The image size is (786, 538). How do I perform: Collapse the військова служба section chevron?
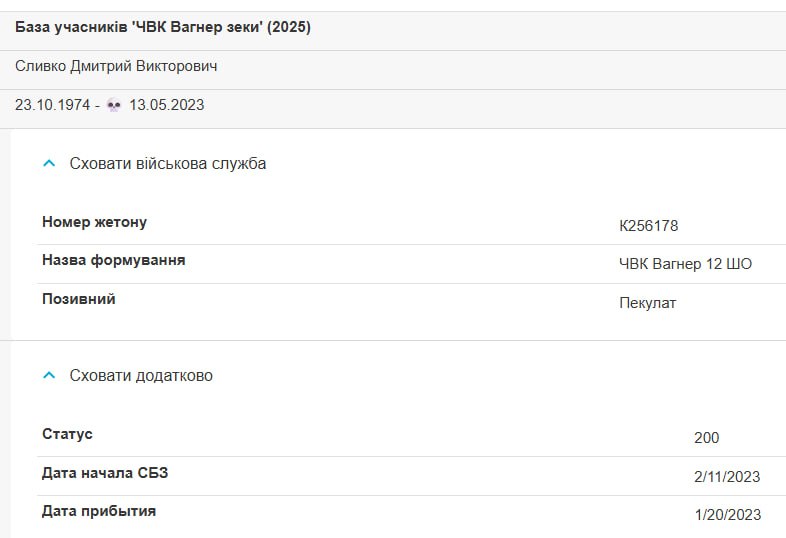[x=49, y=163]
